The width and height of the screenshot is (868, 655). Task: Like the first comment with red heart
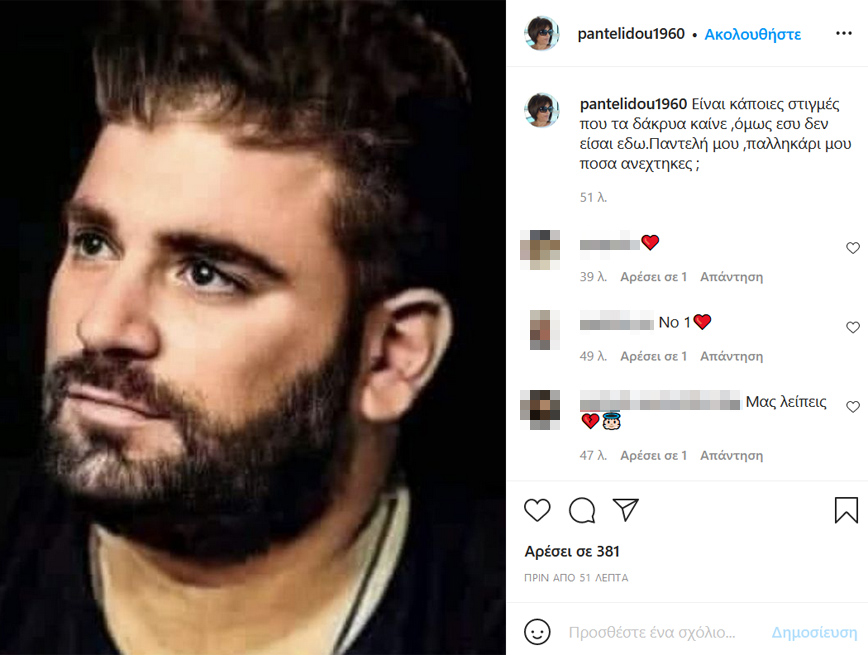point(852,248)
